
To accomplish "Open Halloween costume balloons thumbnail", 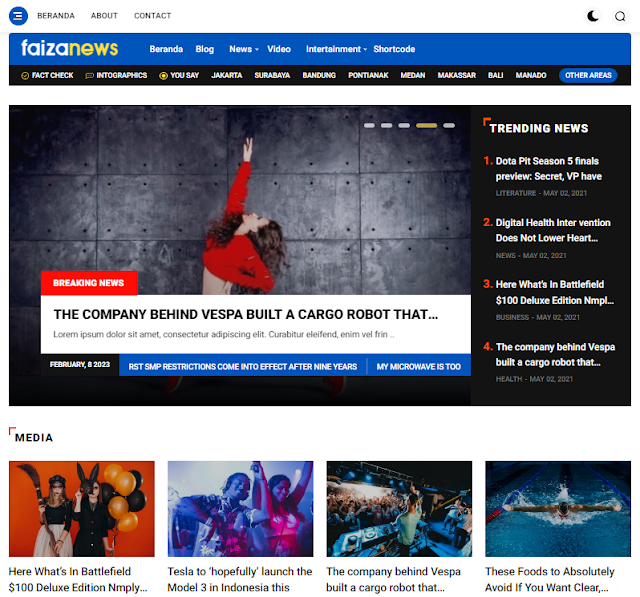I will (82, 508).
